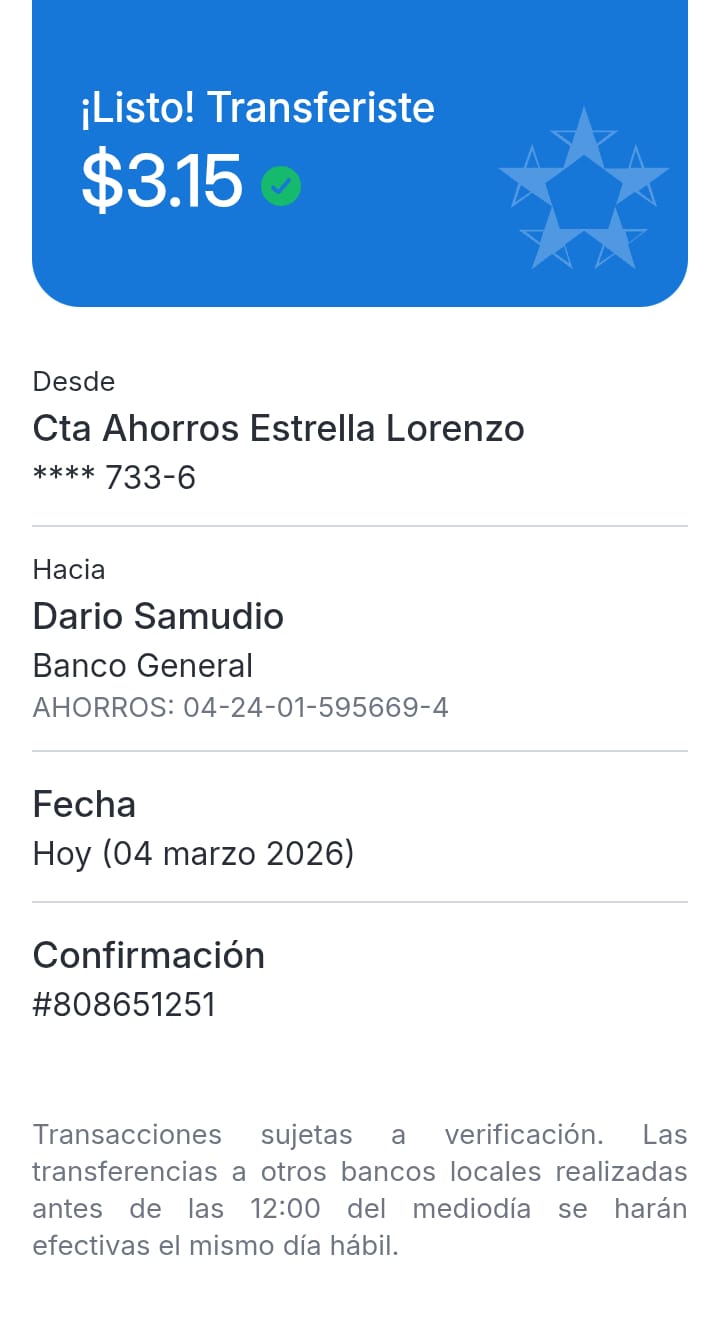Screen dimensions: 720x1328
Task: Click the "Fecha" heading
Action: [x=84, y=803]
